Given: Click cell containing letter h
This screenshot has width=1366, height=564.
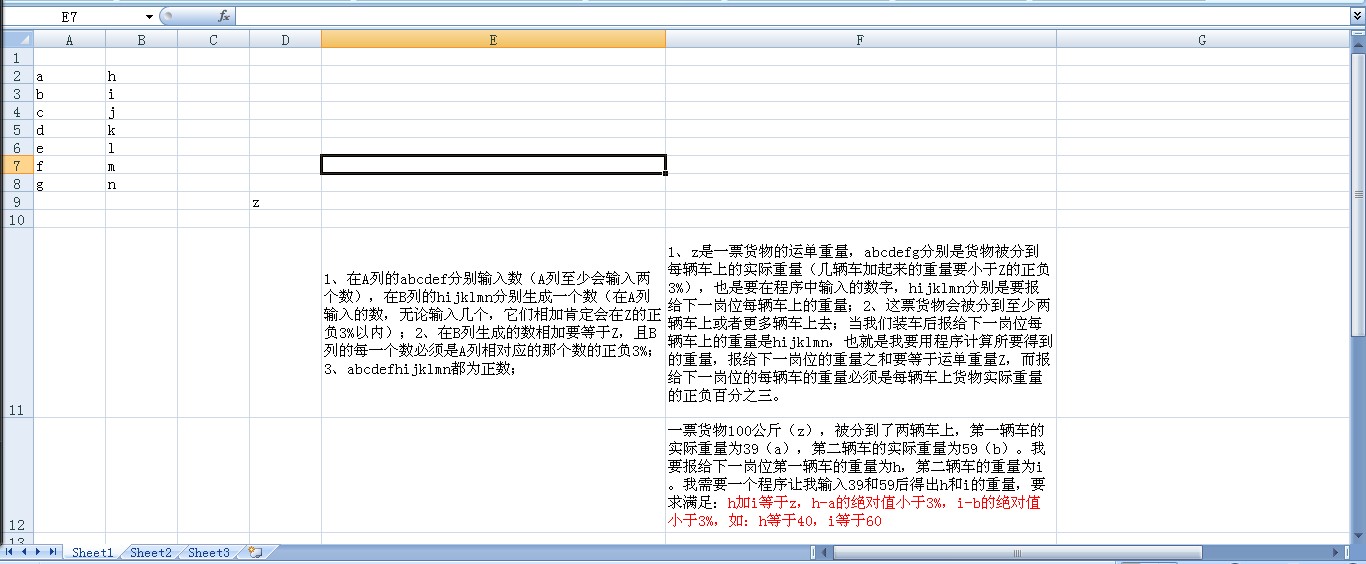Looking at the screenshot, I should tap(141, 76).
